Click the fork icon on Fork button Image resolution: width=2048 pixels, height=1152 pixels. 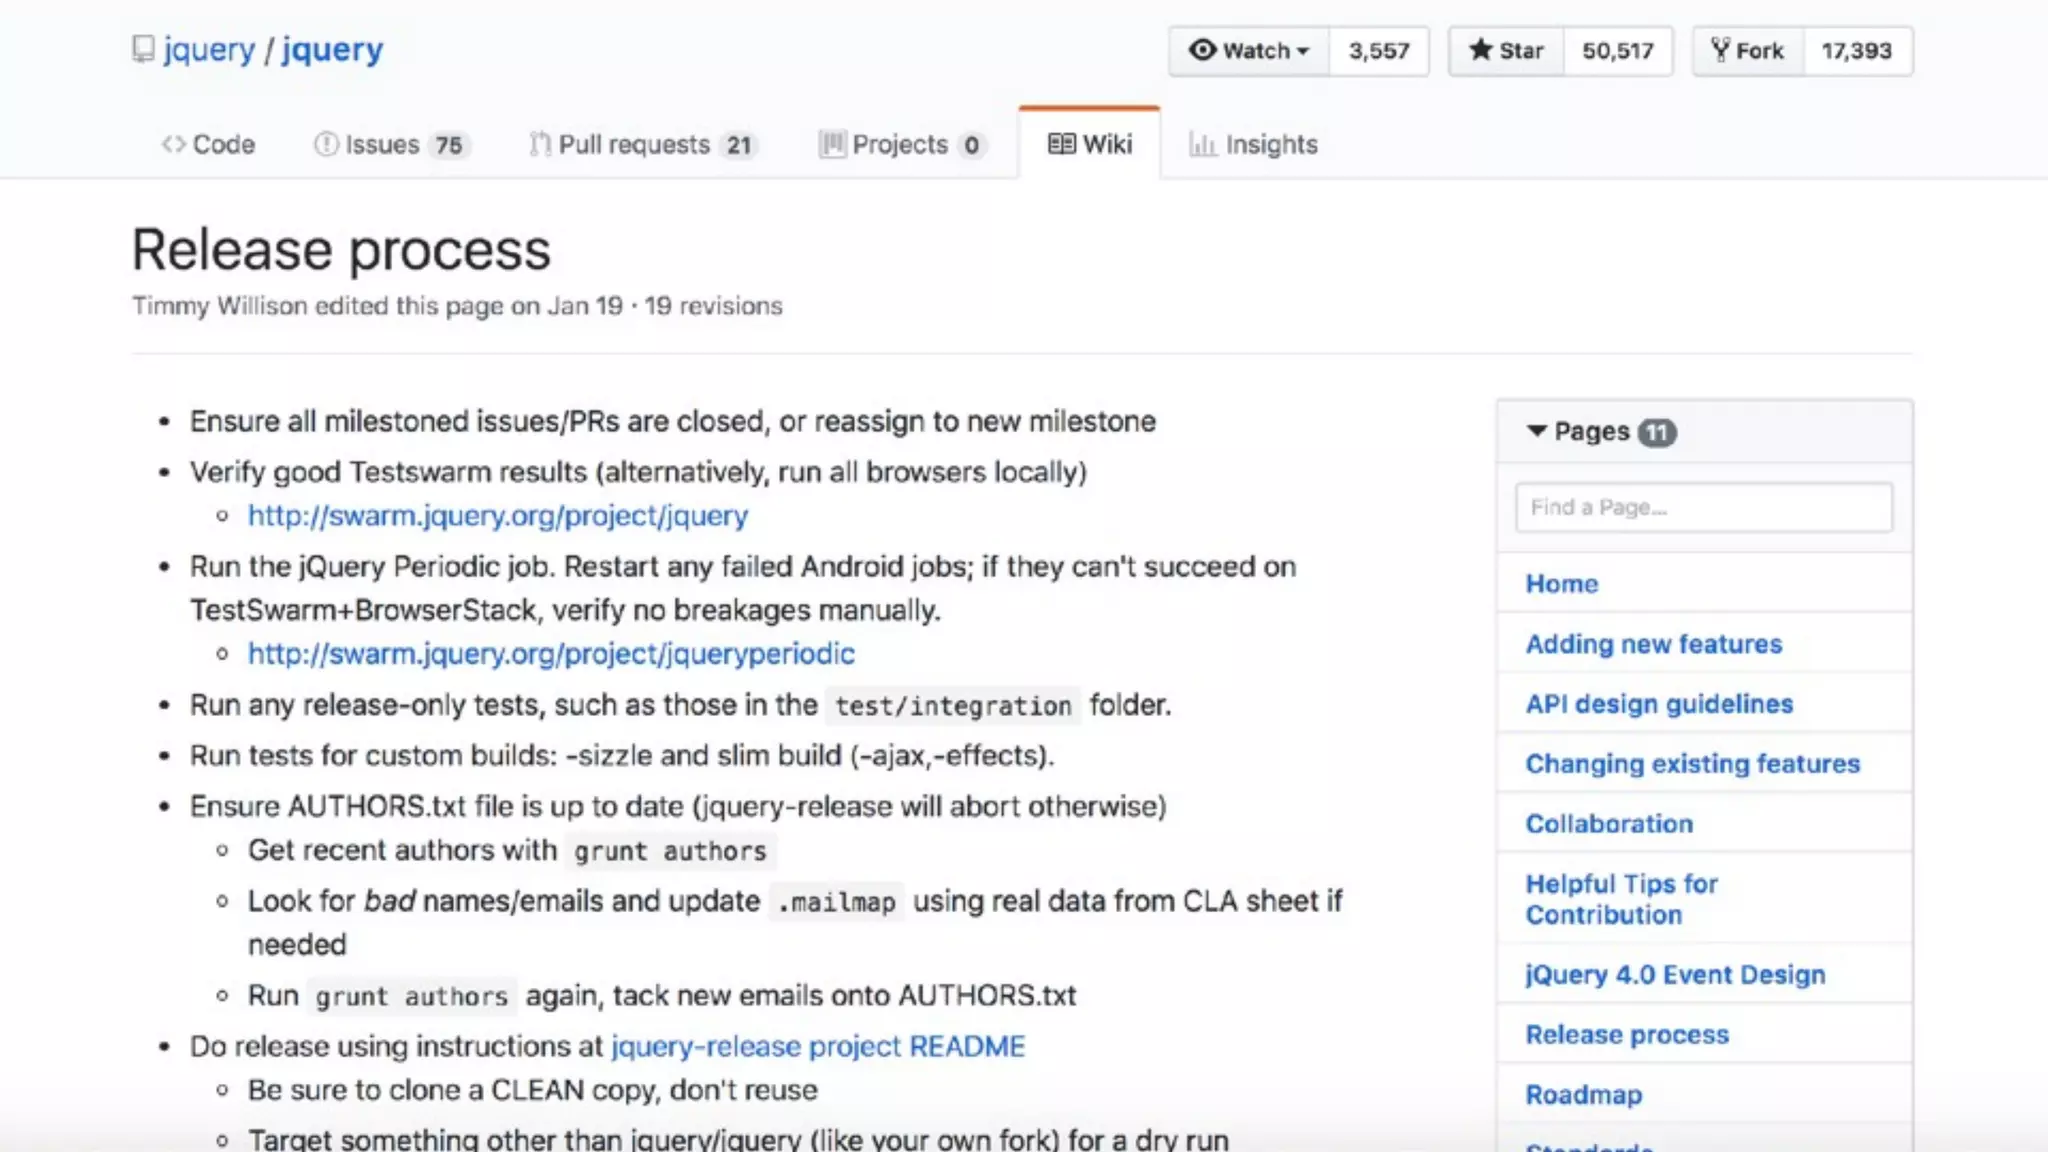[1719, 50]
